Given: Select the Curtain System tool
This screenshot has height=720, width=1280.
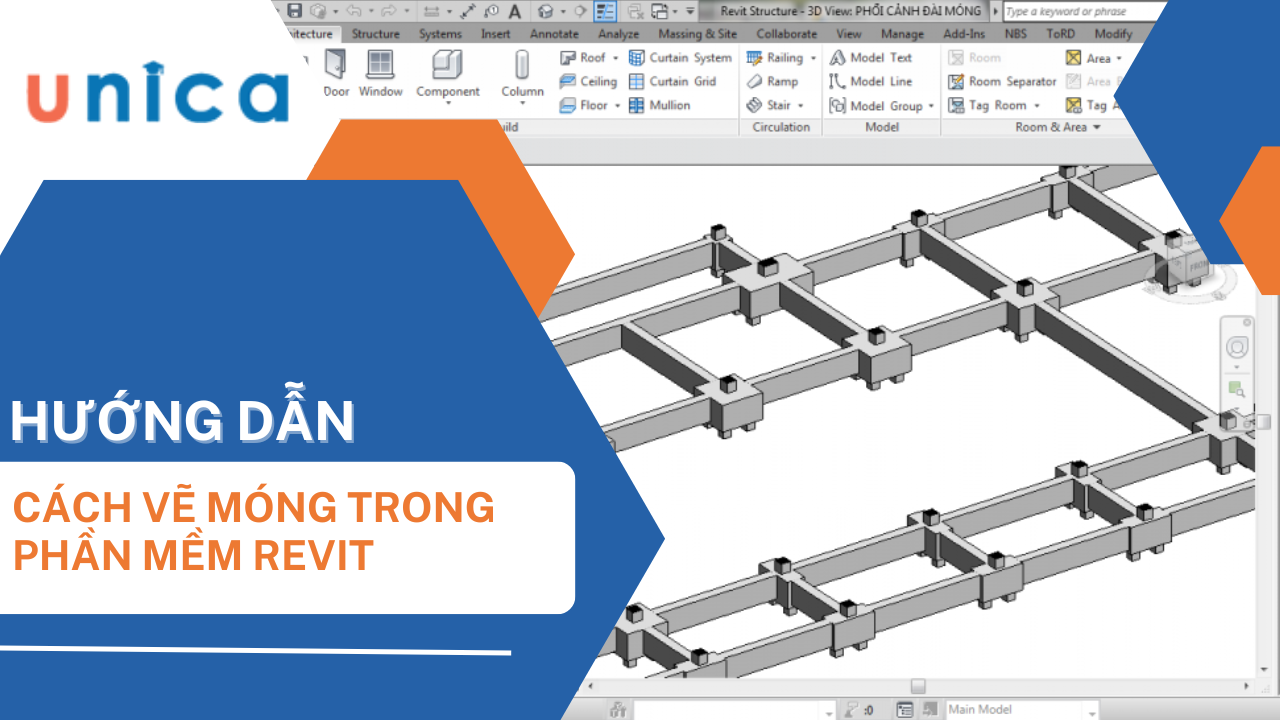Looking at the screenshot, I should pos(680,58).
